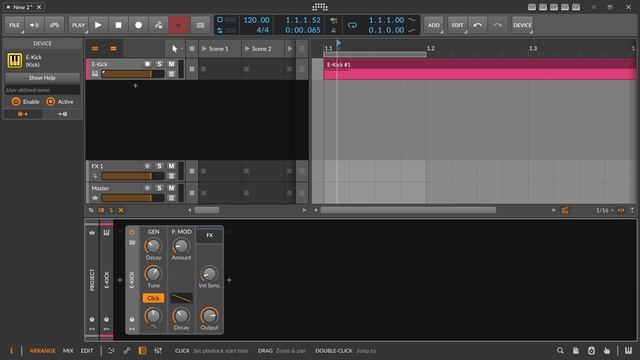Open the FX slot in E-Kick
Image resolution: width=640 pixels, height=360 pixels.
coord(209,236)
